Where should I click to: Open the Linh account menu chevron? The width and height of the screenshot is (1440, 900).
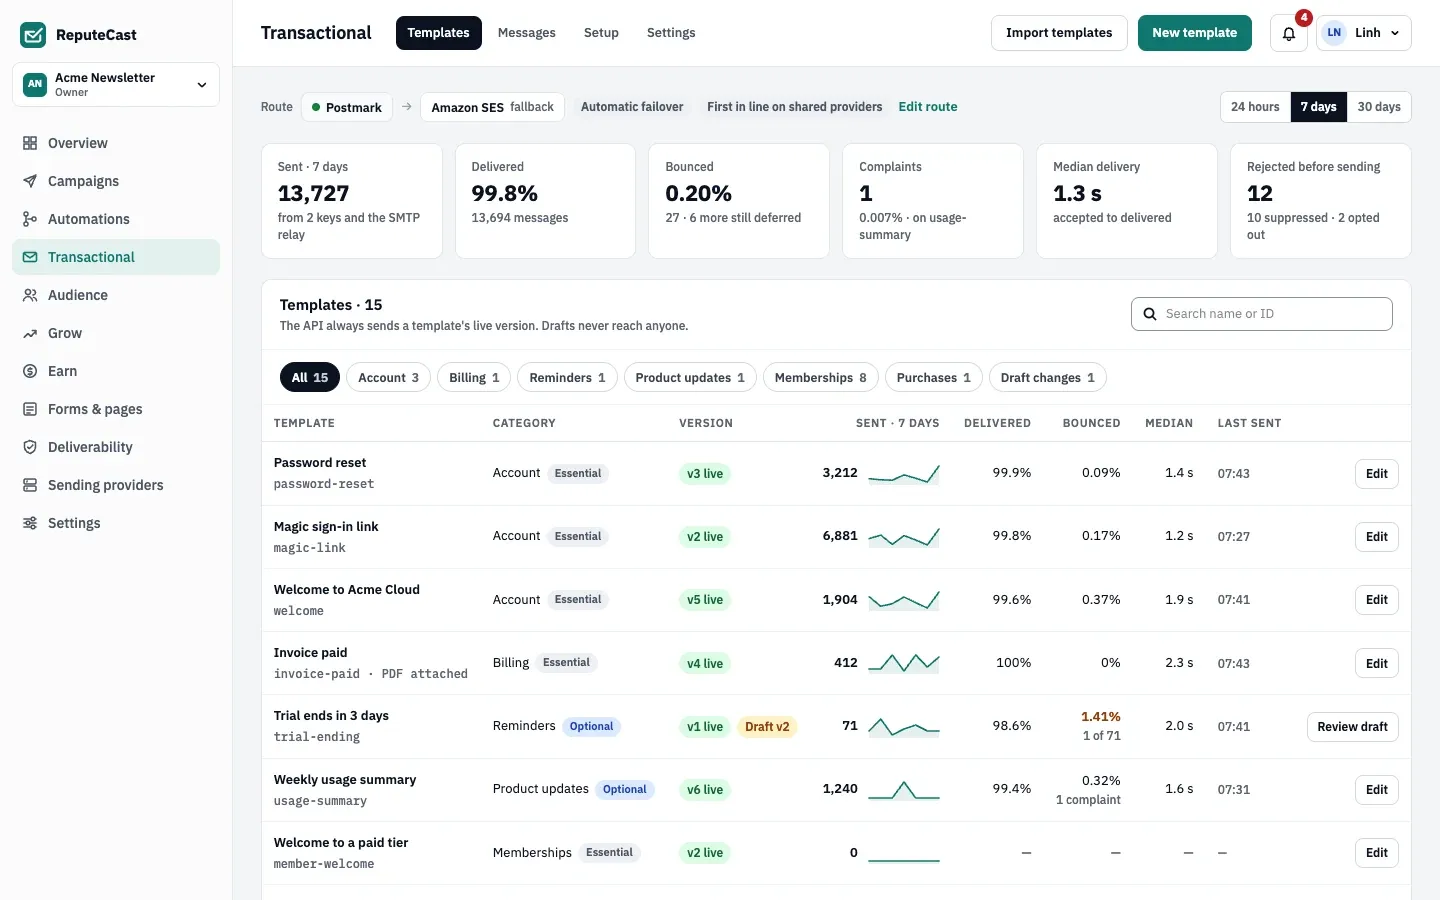coord(1395,33)
